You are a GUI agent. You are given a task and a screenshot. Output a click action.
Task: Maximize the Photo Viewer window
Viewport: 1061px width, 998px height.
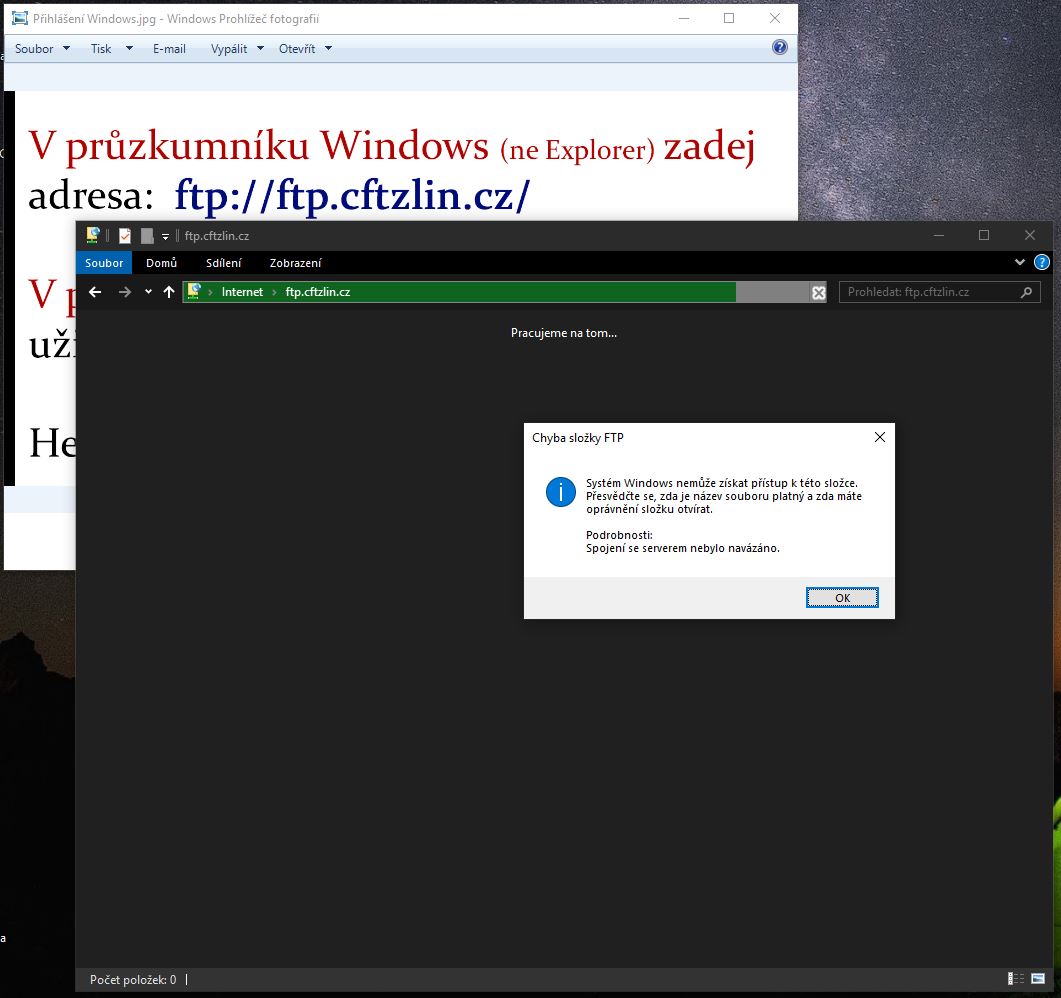(x=729, y=18)
